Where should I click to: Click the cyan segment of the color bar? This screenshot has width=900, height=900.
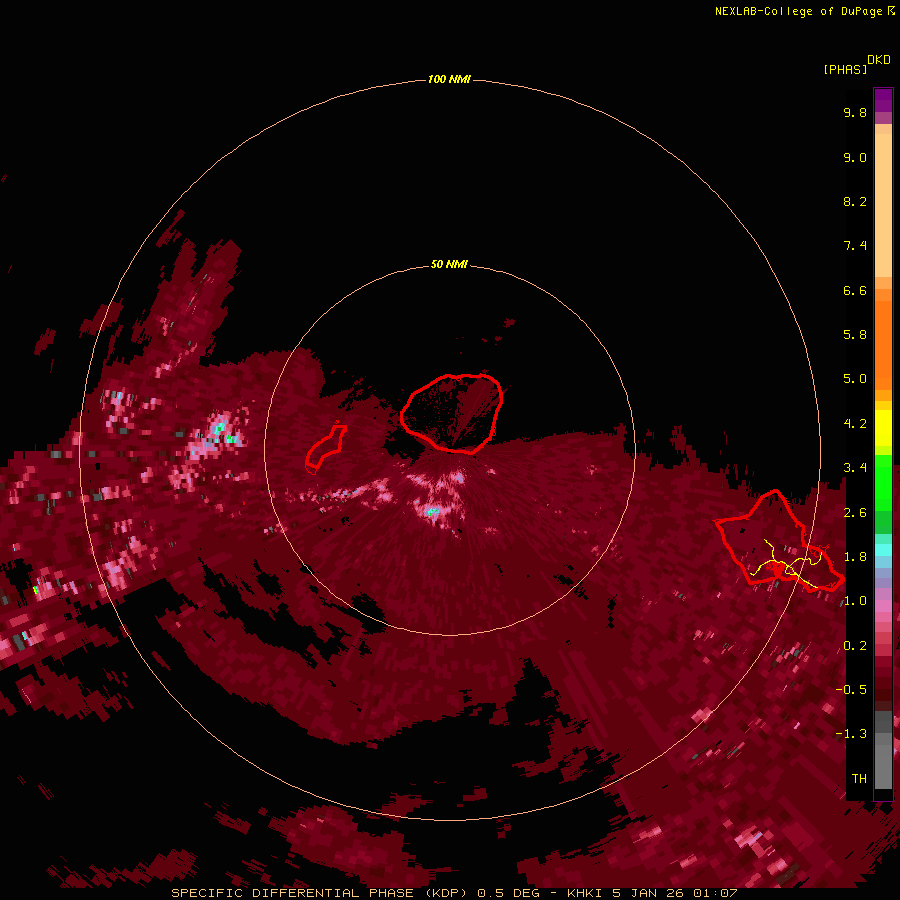tap(883, 550)
